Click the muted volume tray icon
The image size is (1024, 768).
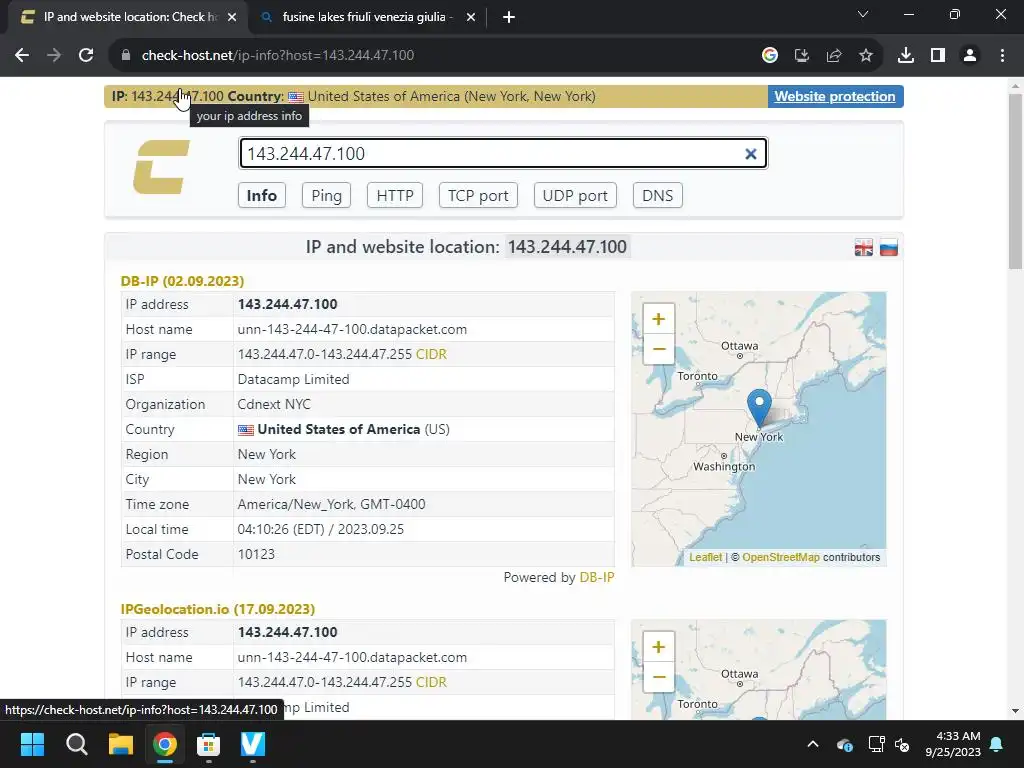coord(903,744)
